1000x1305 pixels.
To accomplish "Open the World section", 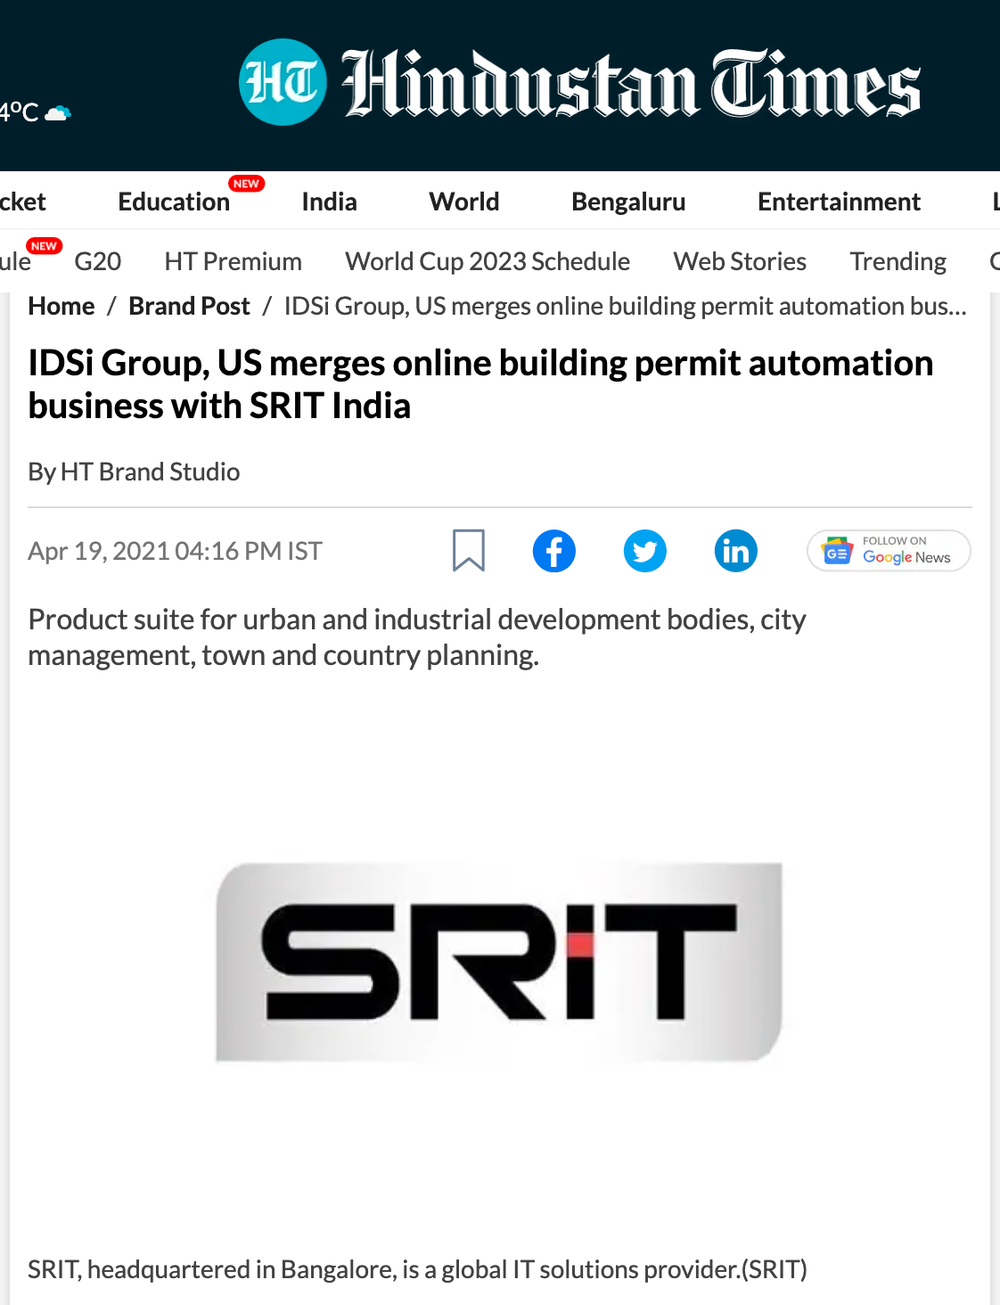I will click(x=464, y=202).
